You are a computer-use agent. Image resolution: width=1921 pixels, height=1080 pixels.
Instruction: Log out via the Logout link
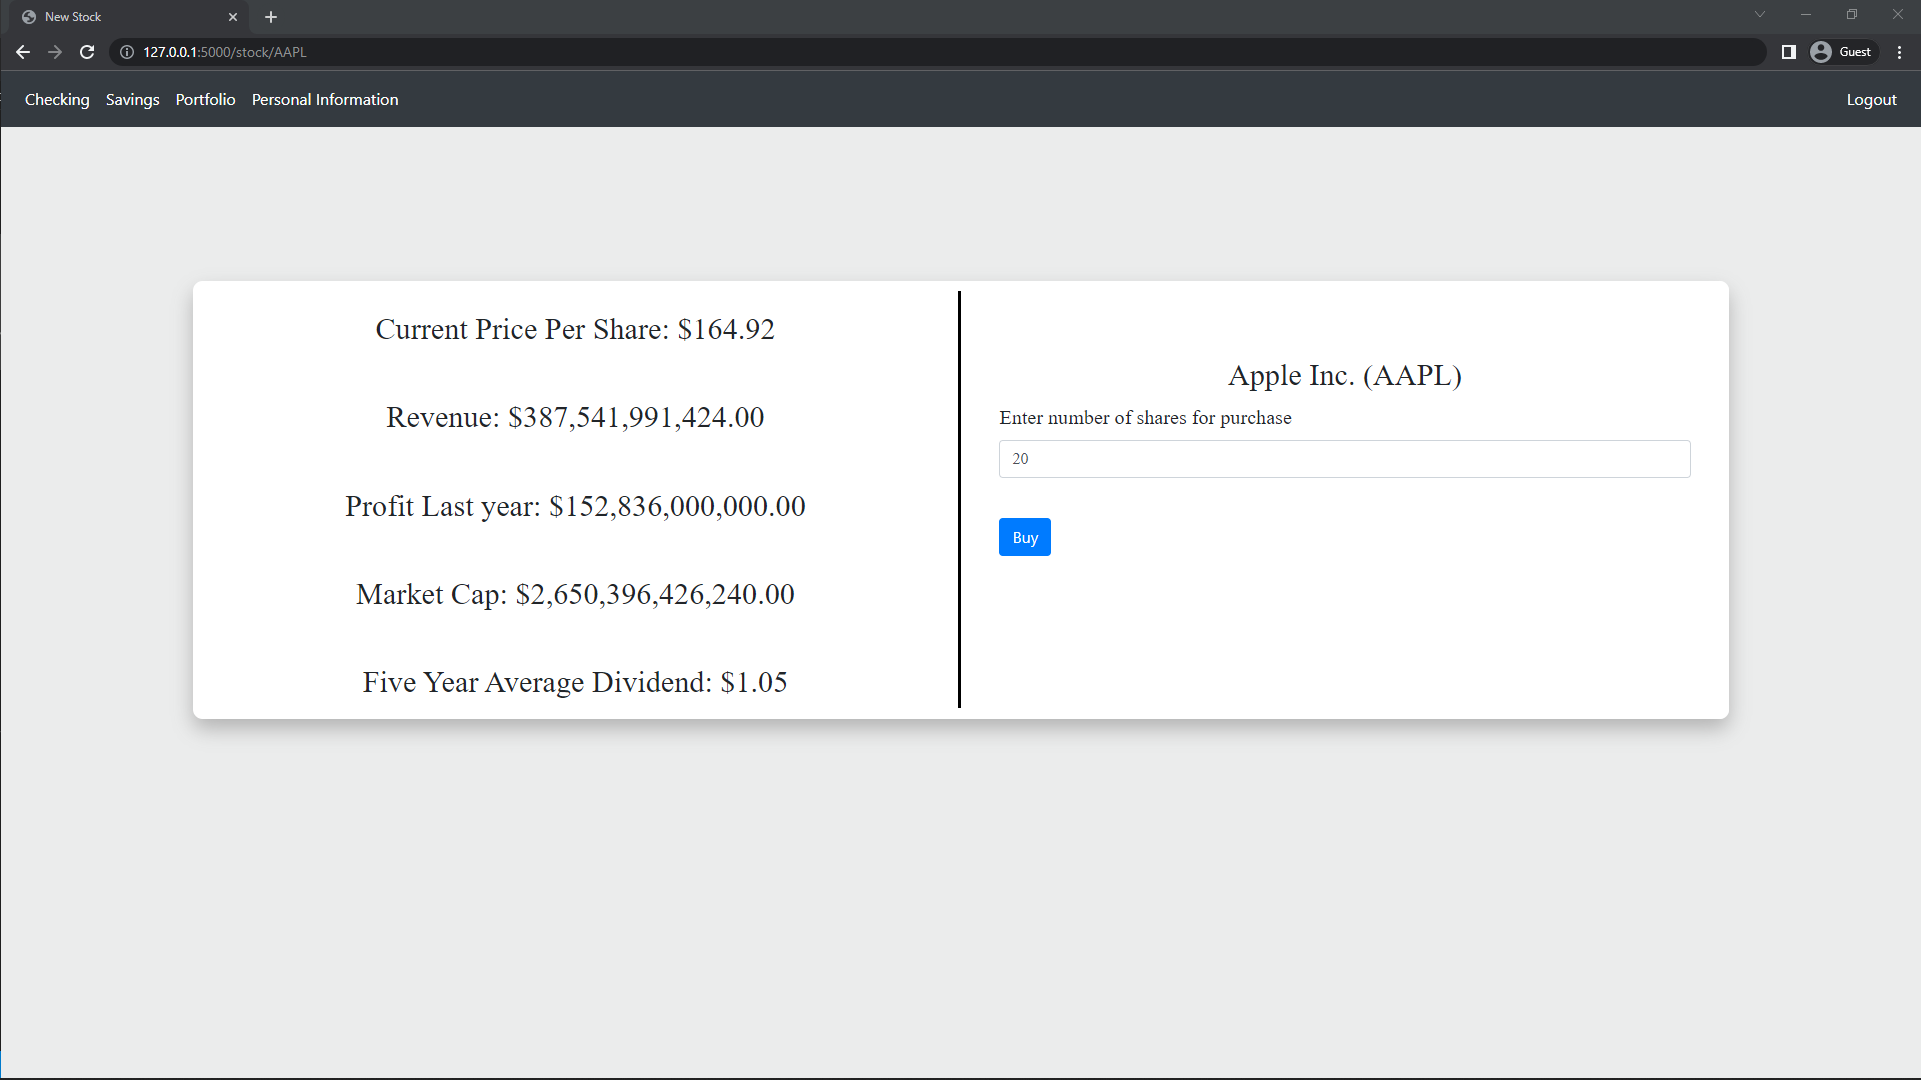(1871, 100)
